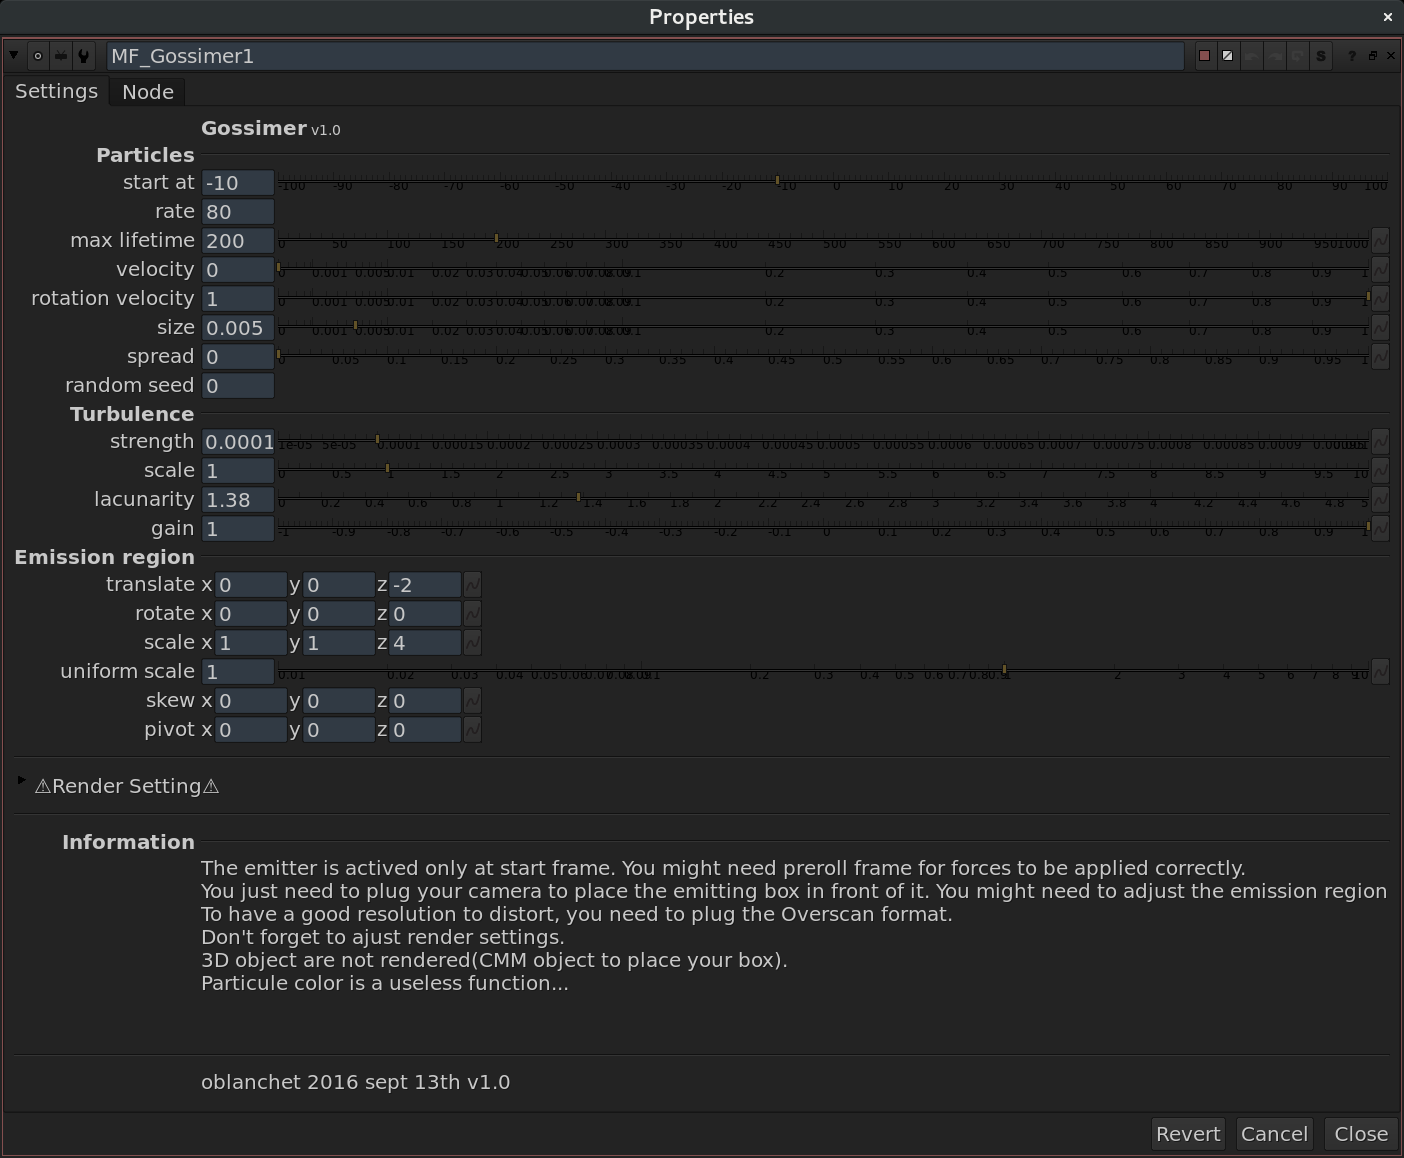Click animation curve icon on translate row
The width and height of the screenshot is (1404, 1158).
coord(471,584)
